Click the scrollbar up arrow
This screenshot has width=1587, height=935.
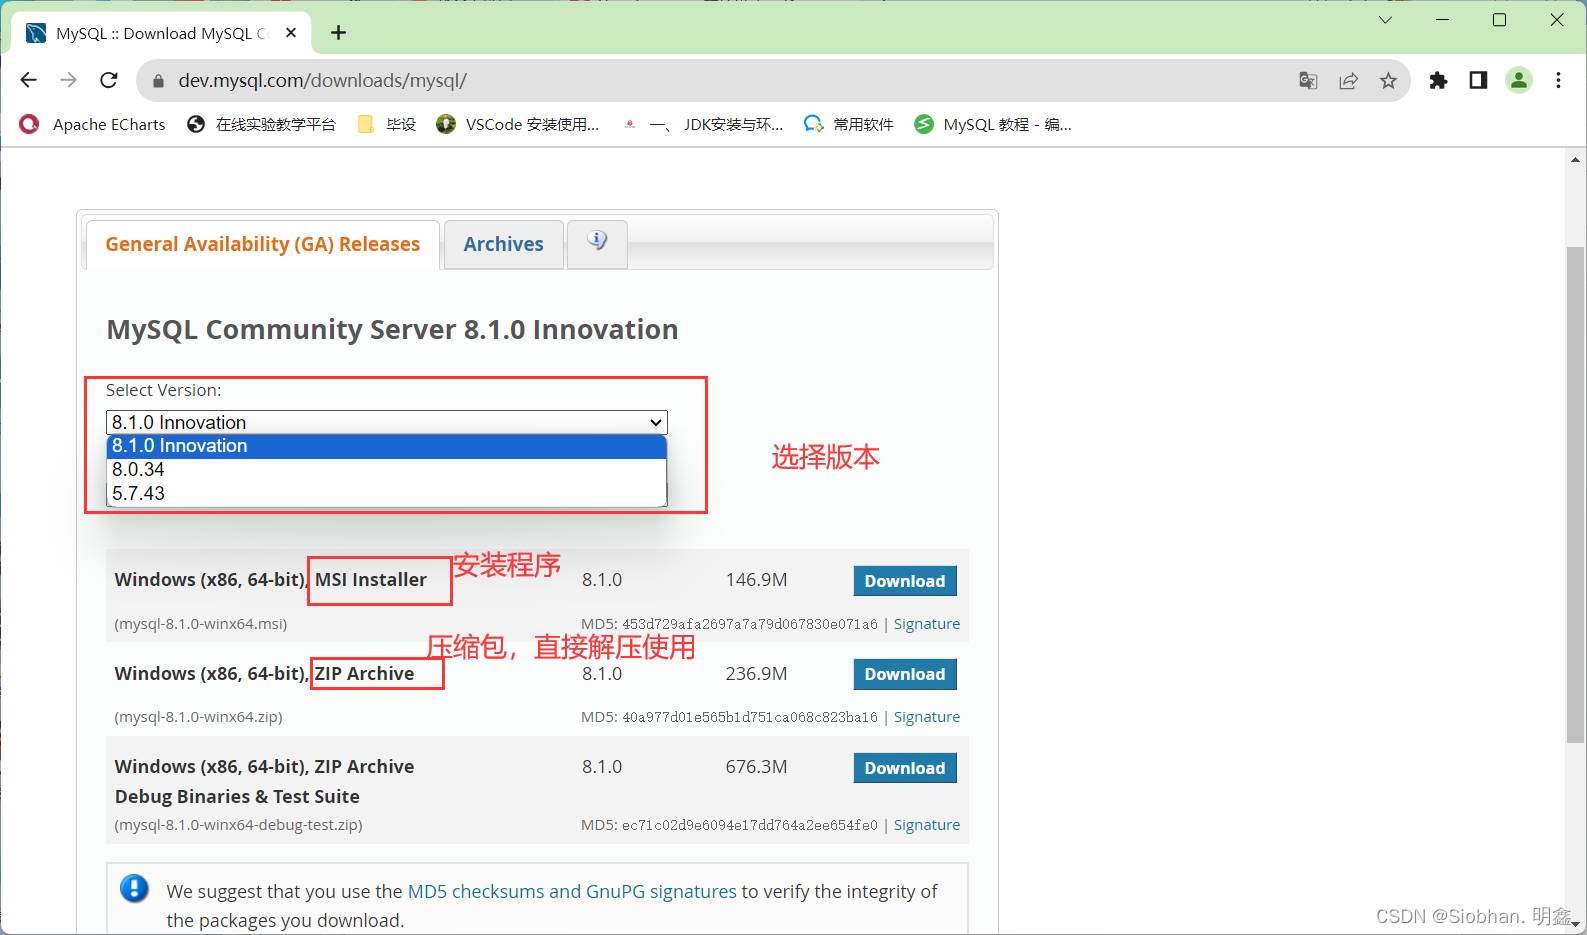1576,159
